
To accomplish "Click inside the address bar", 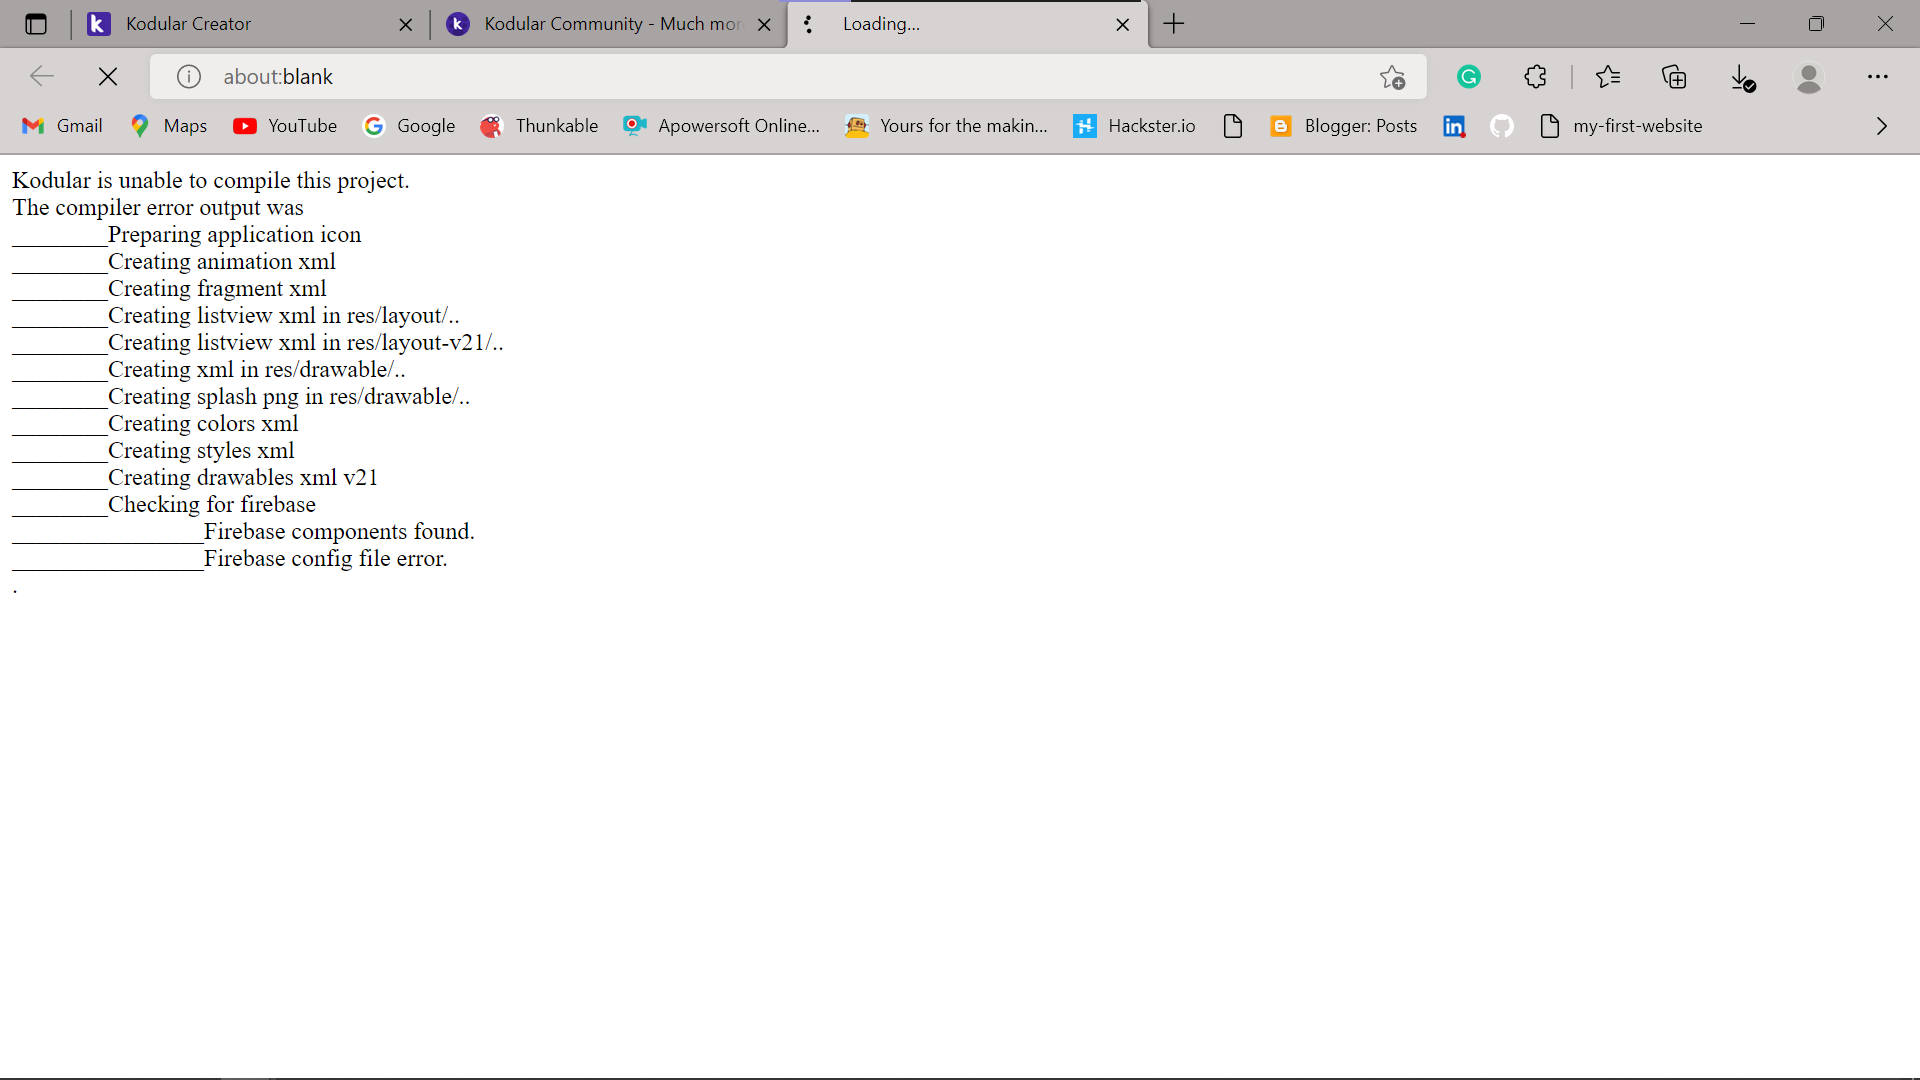I will pyautogui.click(x=700, y=76).
